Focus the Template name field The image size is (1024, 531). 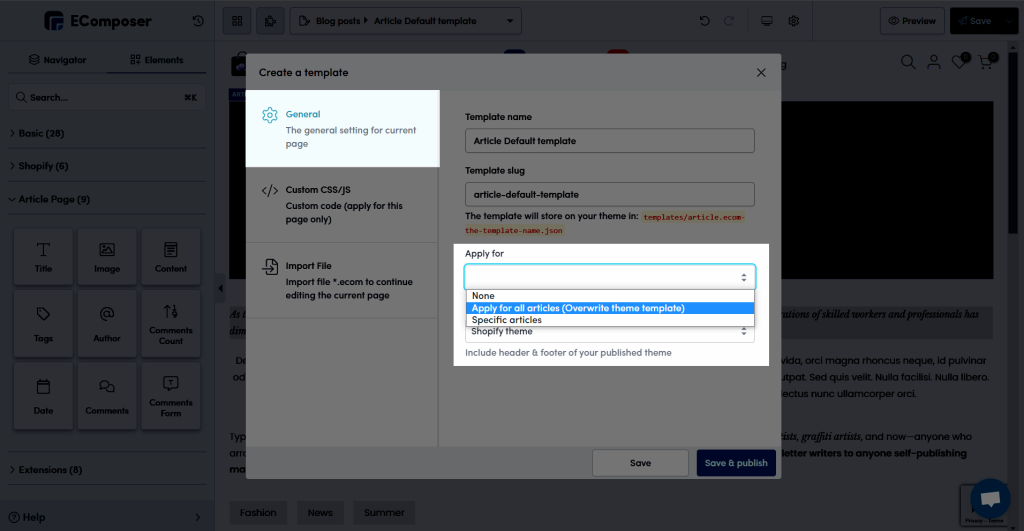tap(610, 141)
